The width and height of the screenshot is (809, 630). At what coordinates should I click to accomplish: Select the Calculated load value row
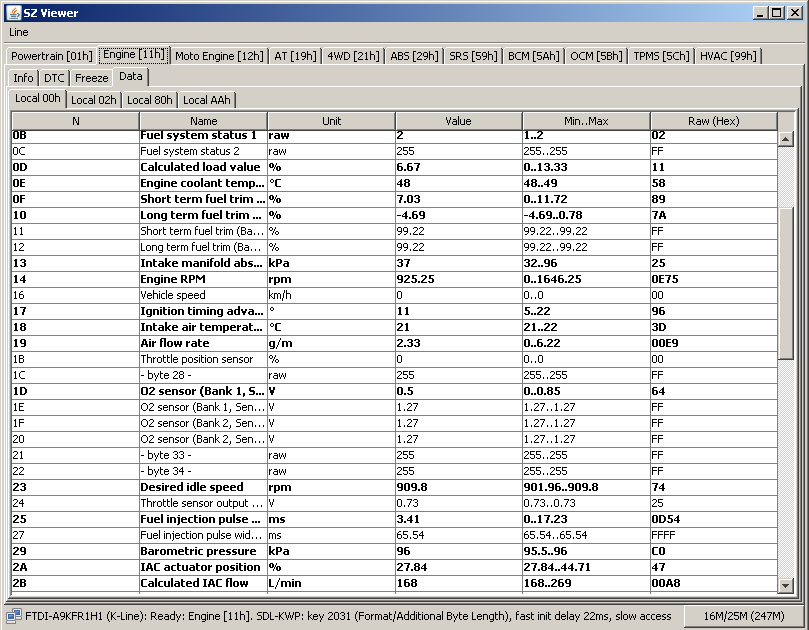(x=394, y=167)
